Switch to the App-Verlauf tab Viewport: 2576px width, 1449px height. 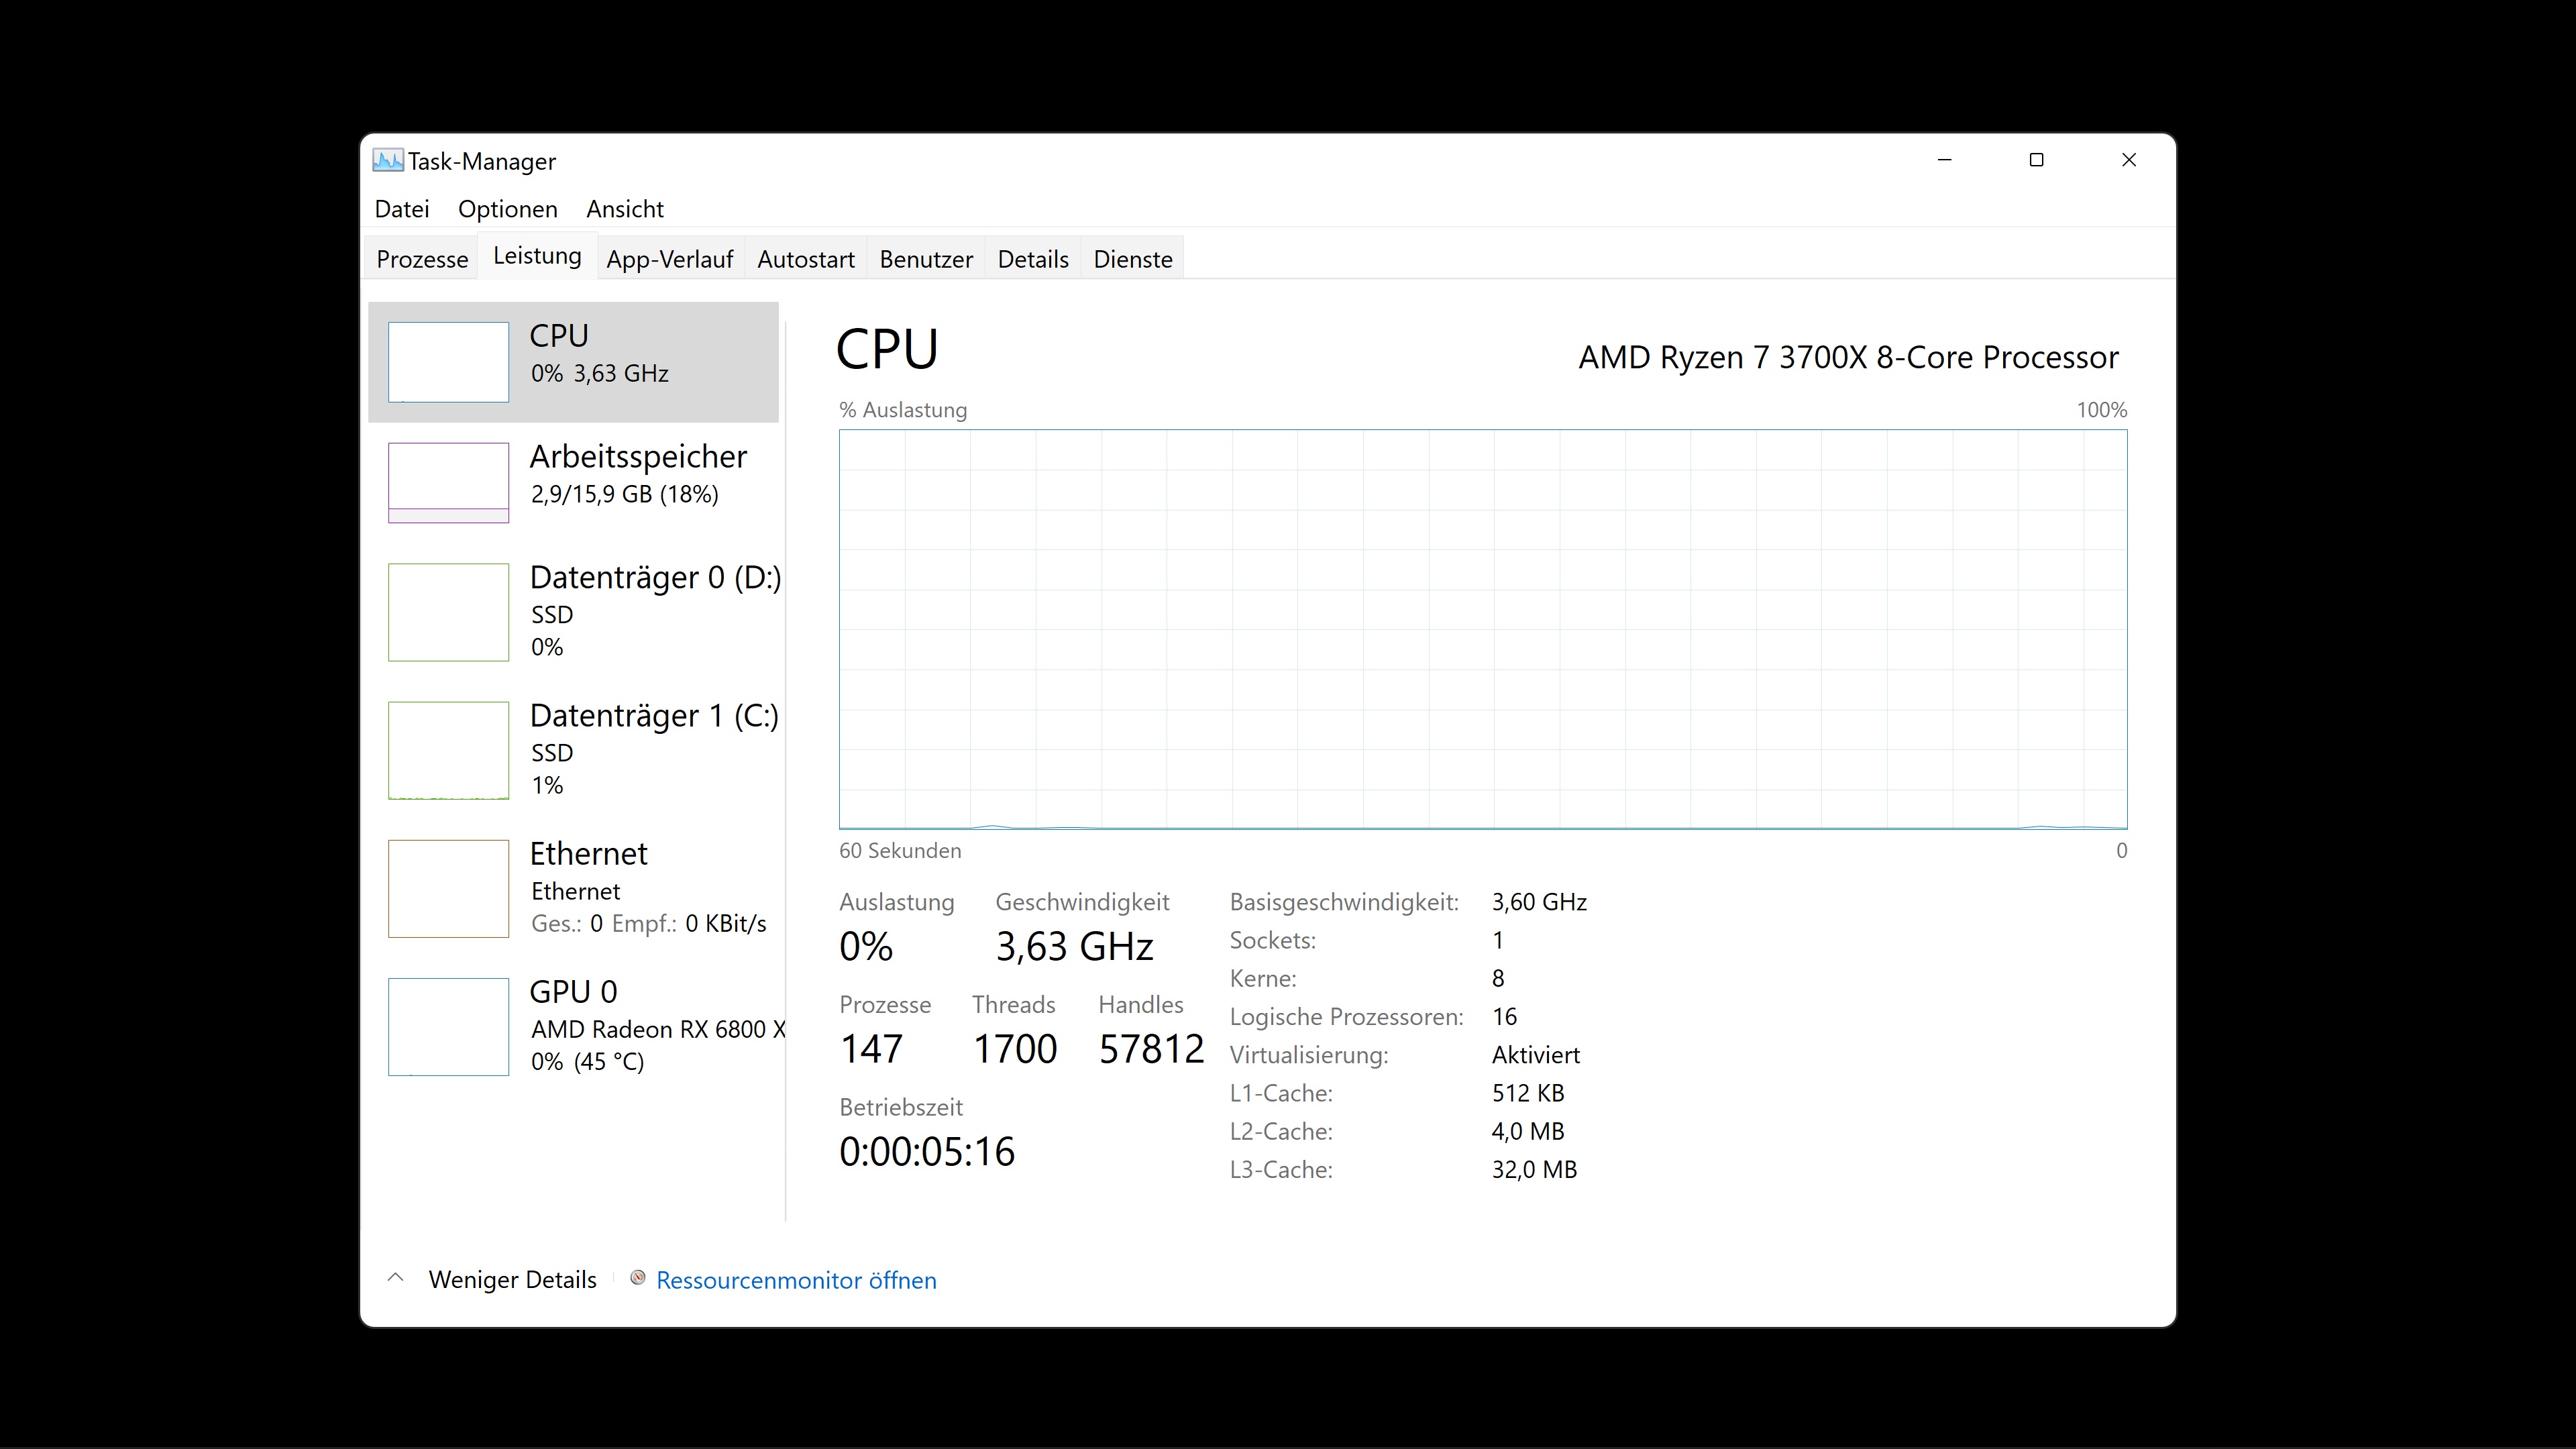coord(669,259)
